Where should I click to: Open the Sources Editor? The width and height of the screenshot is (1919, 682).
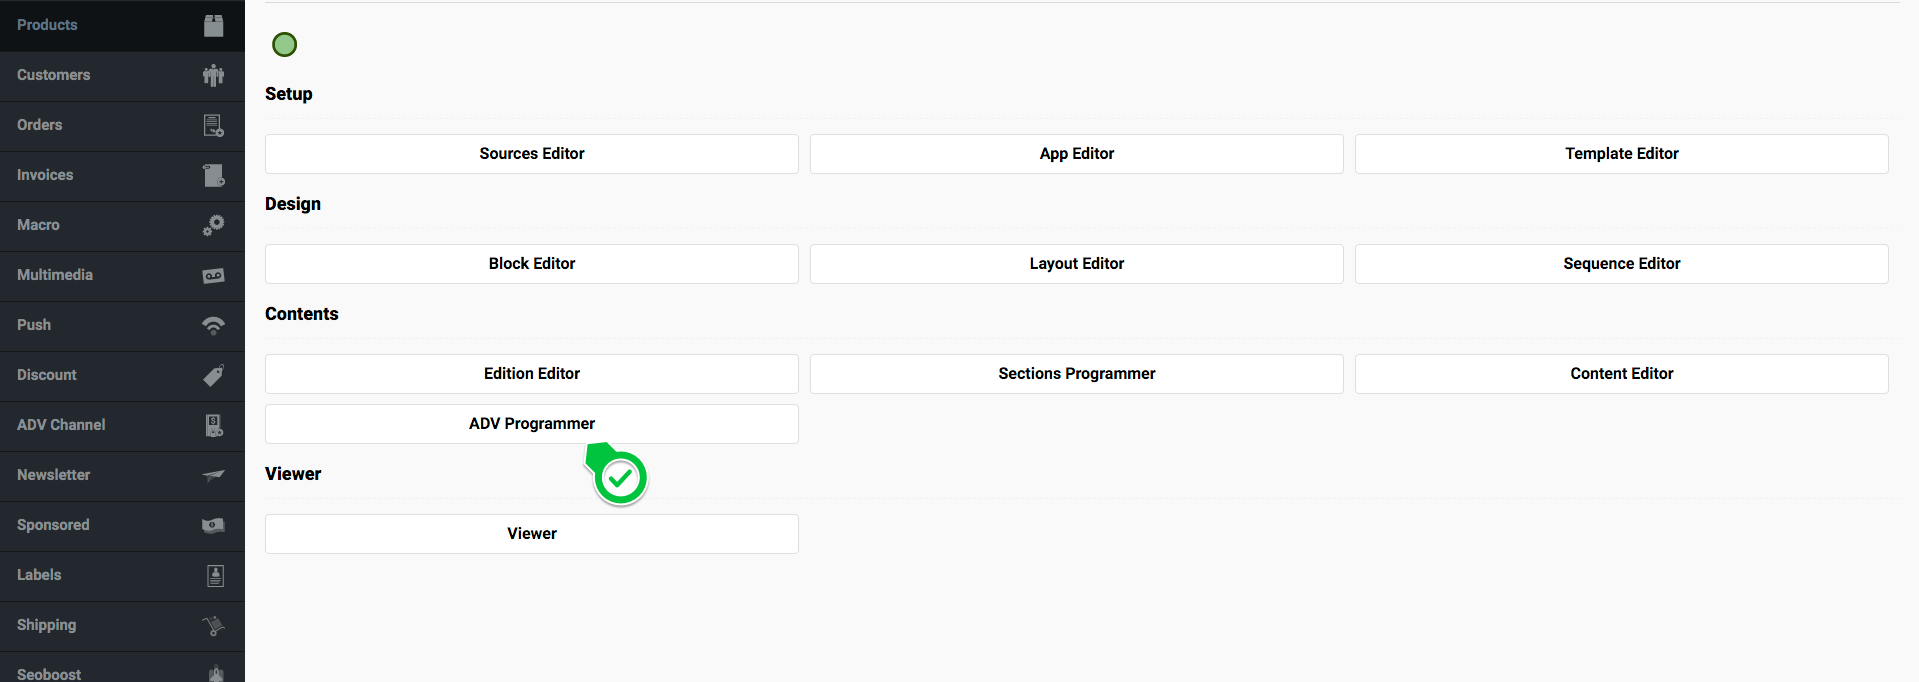(x=531, y=154)
